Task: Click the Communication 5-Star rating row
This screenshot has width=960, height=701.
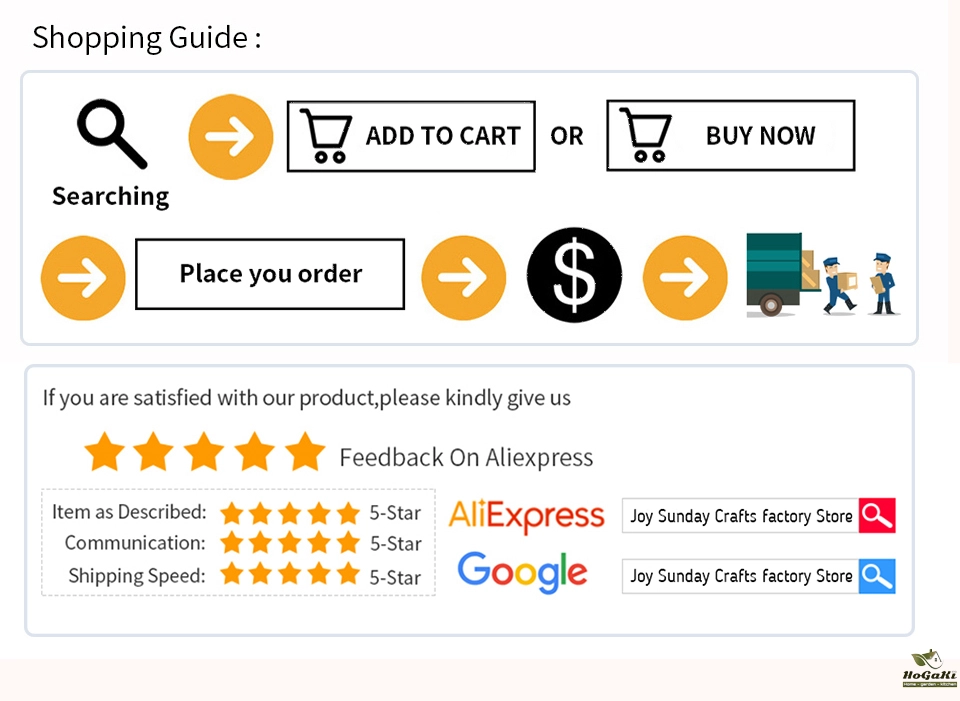Action: click(290, 544)
